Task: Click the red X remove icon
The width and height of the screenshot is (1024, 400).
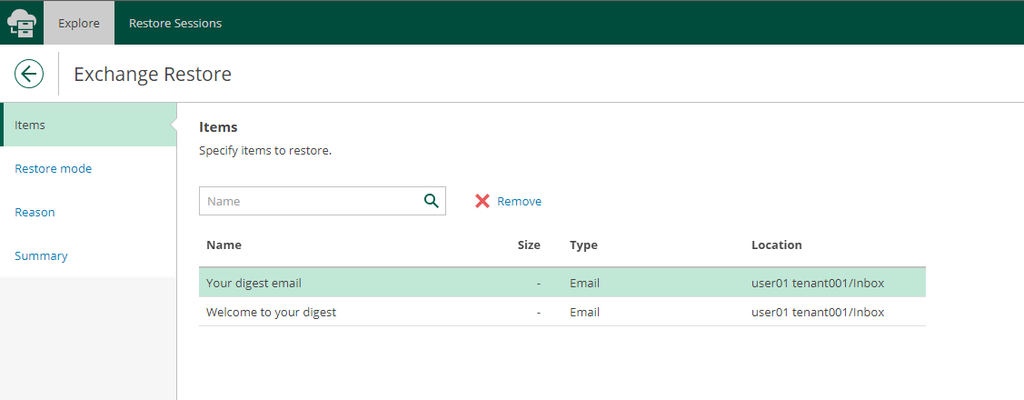Action: pyautogui.click(x=482, y=201)
